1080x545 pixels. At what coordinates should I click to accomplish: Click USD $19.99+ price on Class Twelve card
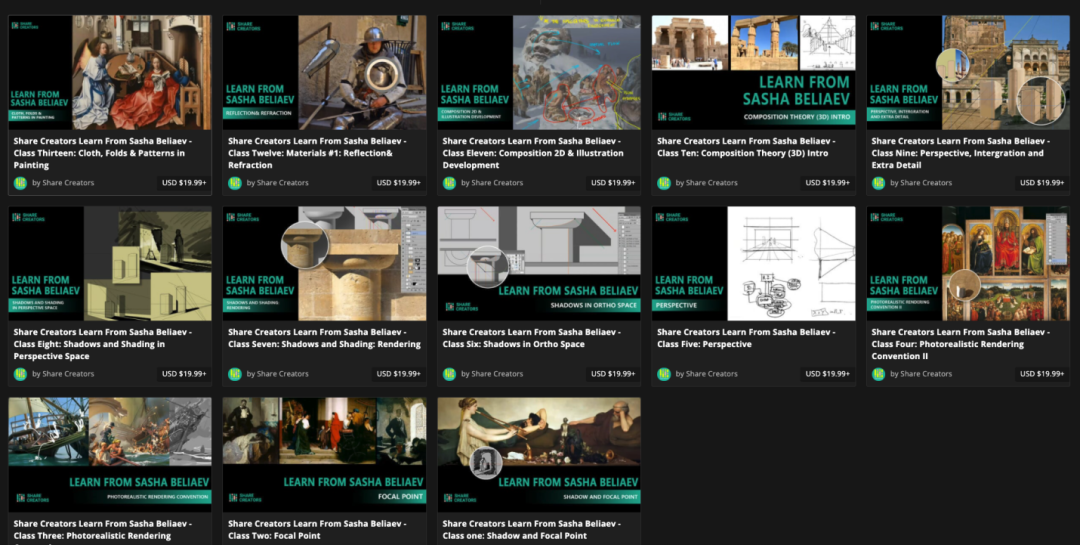click(x=399, y=183)
